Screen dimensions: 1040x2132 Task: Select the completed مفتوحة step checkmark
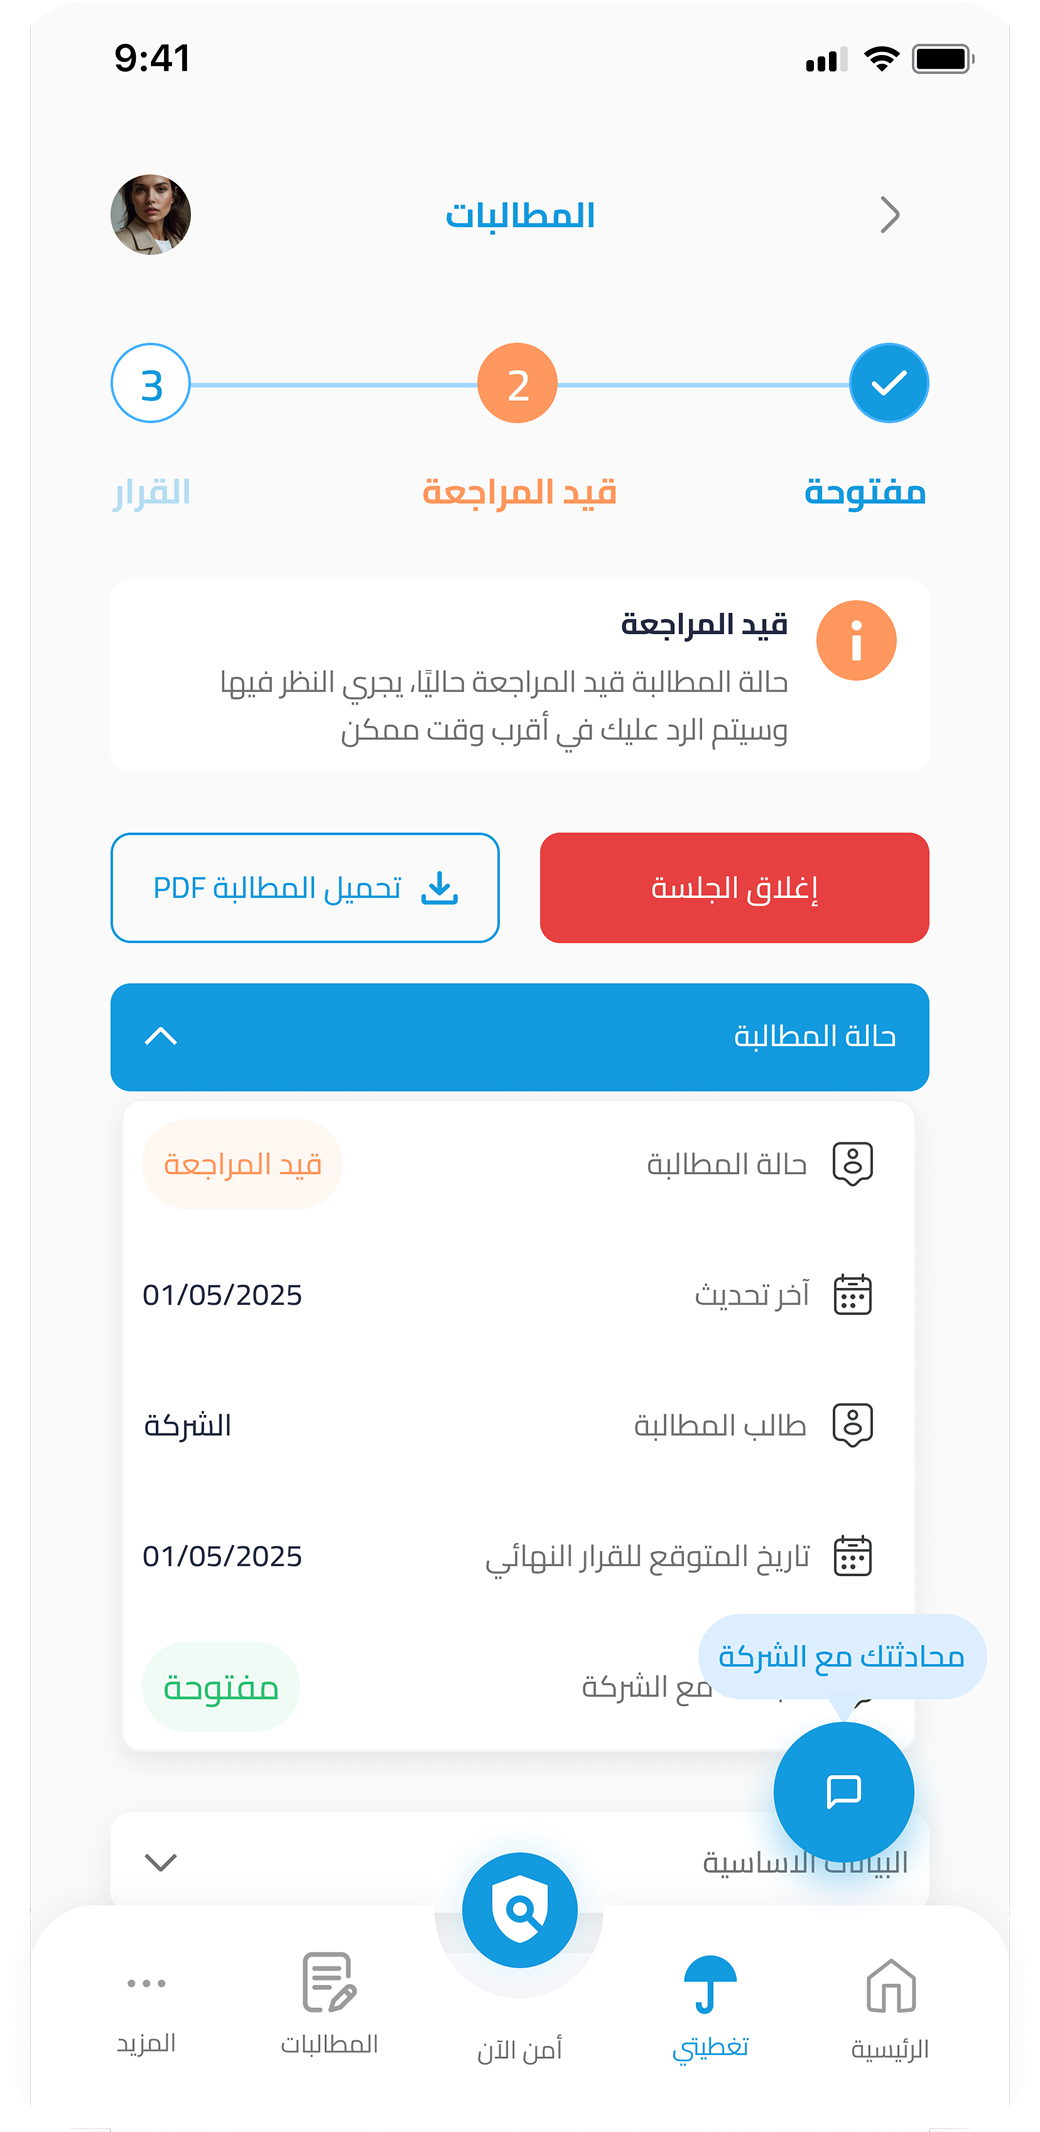click(x=889, y=384)
